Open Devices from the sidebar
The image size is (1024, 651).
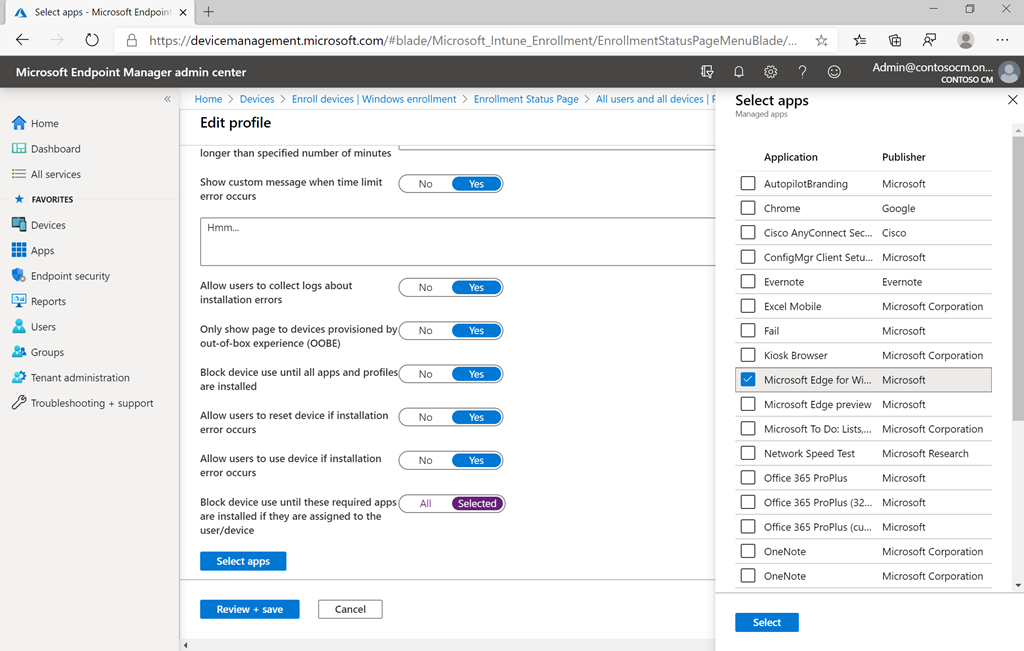coord(45,224)
